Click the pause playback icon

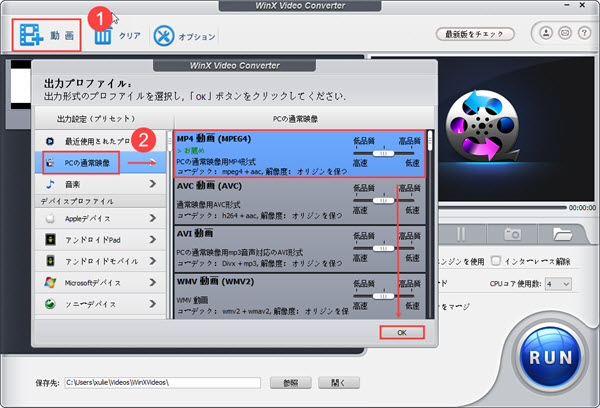click(x=461, y=234)
